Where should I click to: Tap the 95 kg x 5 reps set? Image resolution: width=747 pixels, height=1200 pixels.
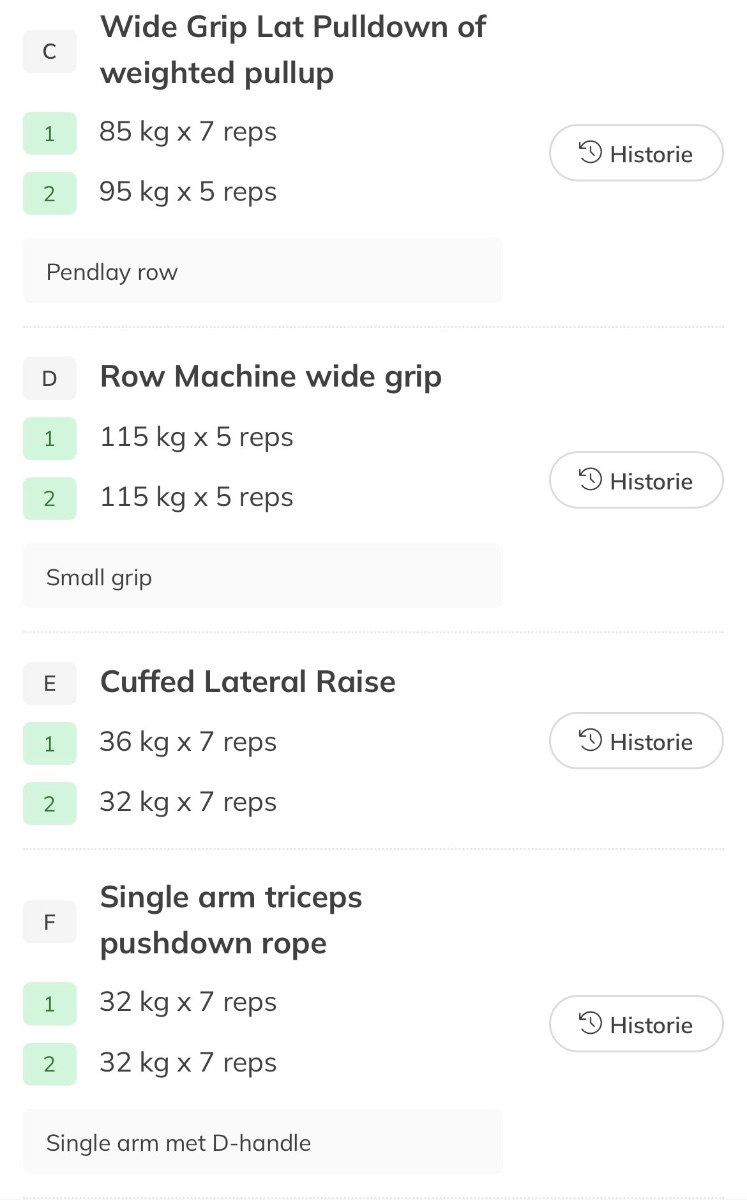(x=188, y=192)
